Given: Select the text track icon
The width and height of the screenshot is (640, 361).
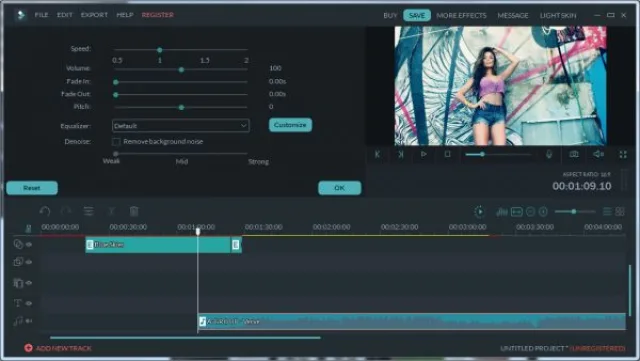Looking at the screenshot, I should coord(18,303).
